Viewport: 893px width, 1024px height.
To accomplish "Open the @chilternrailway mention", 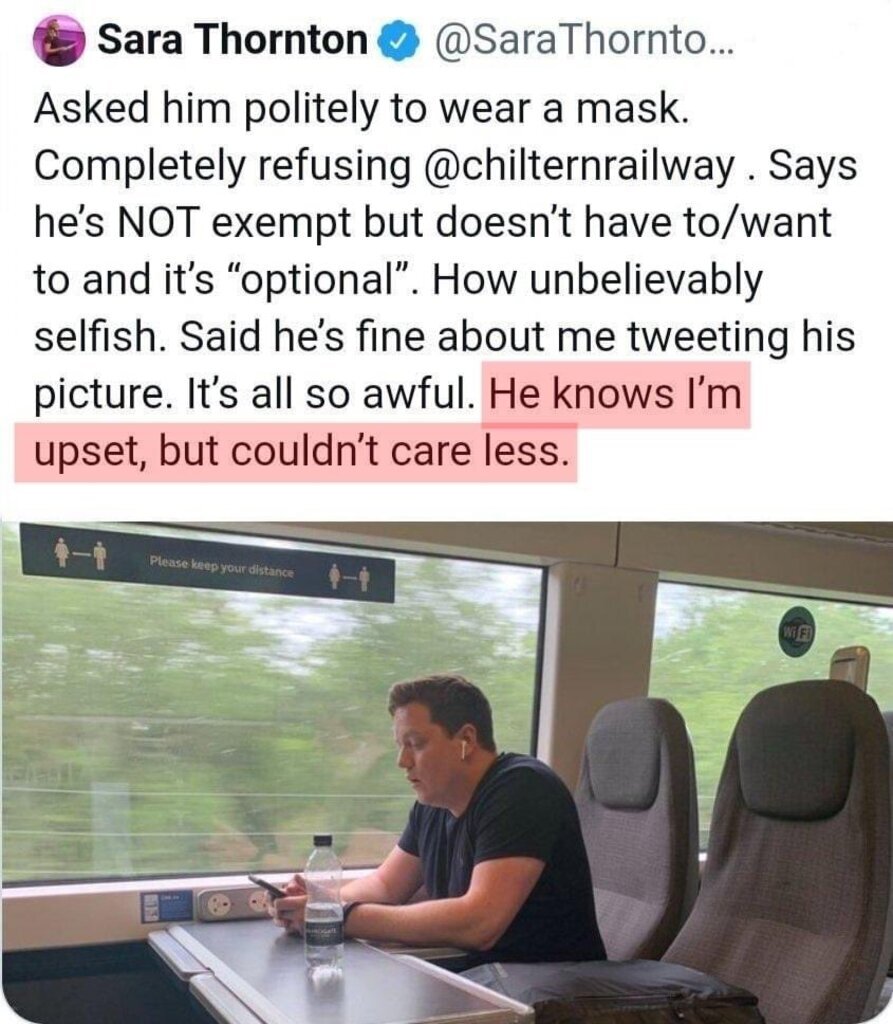I will coord(579,167).
